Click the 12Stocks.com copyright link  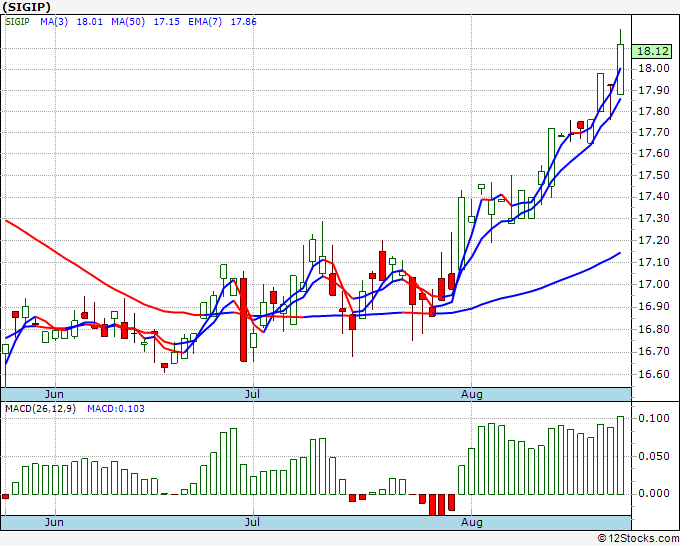[638, 538]
